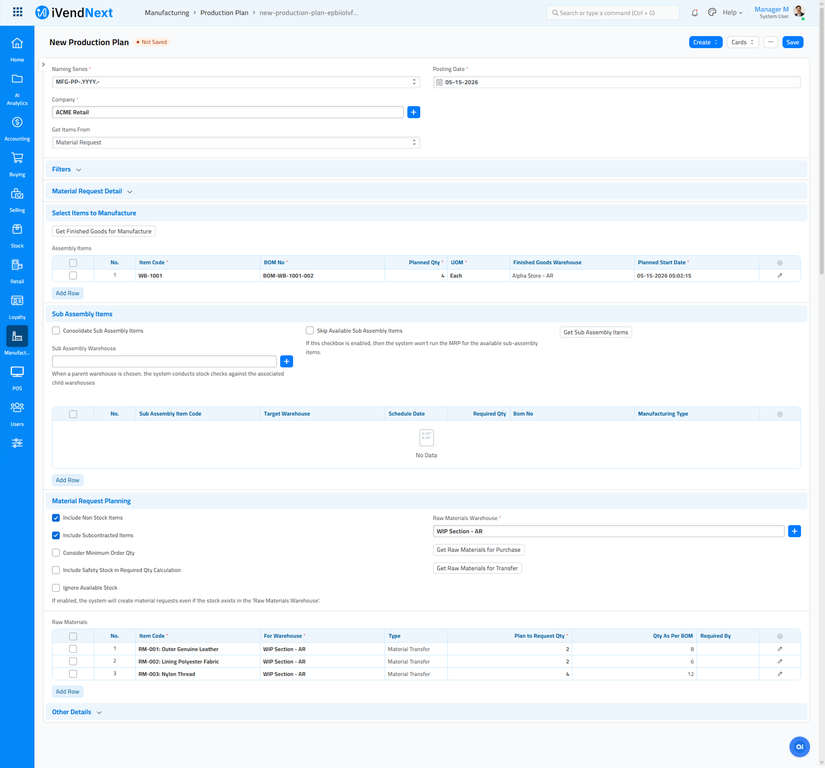
Task: Enable Consider Minimum Order Qty
Action: click(x=56, y=553)
